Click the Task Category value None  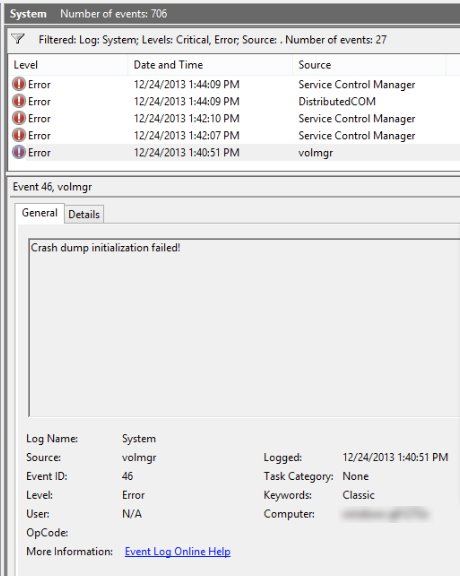[355, 476]
